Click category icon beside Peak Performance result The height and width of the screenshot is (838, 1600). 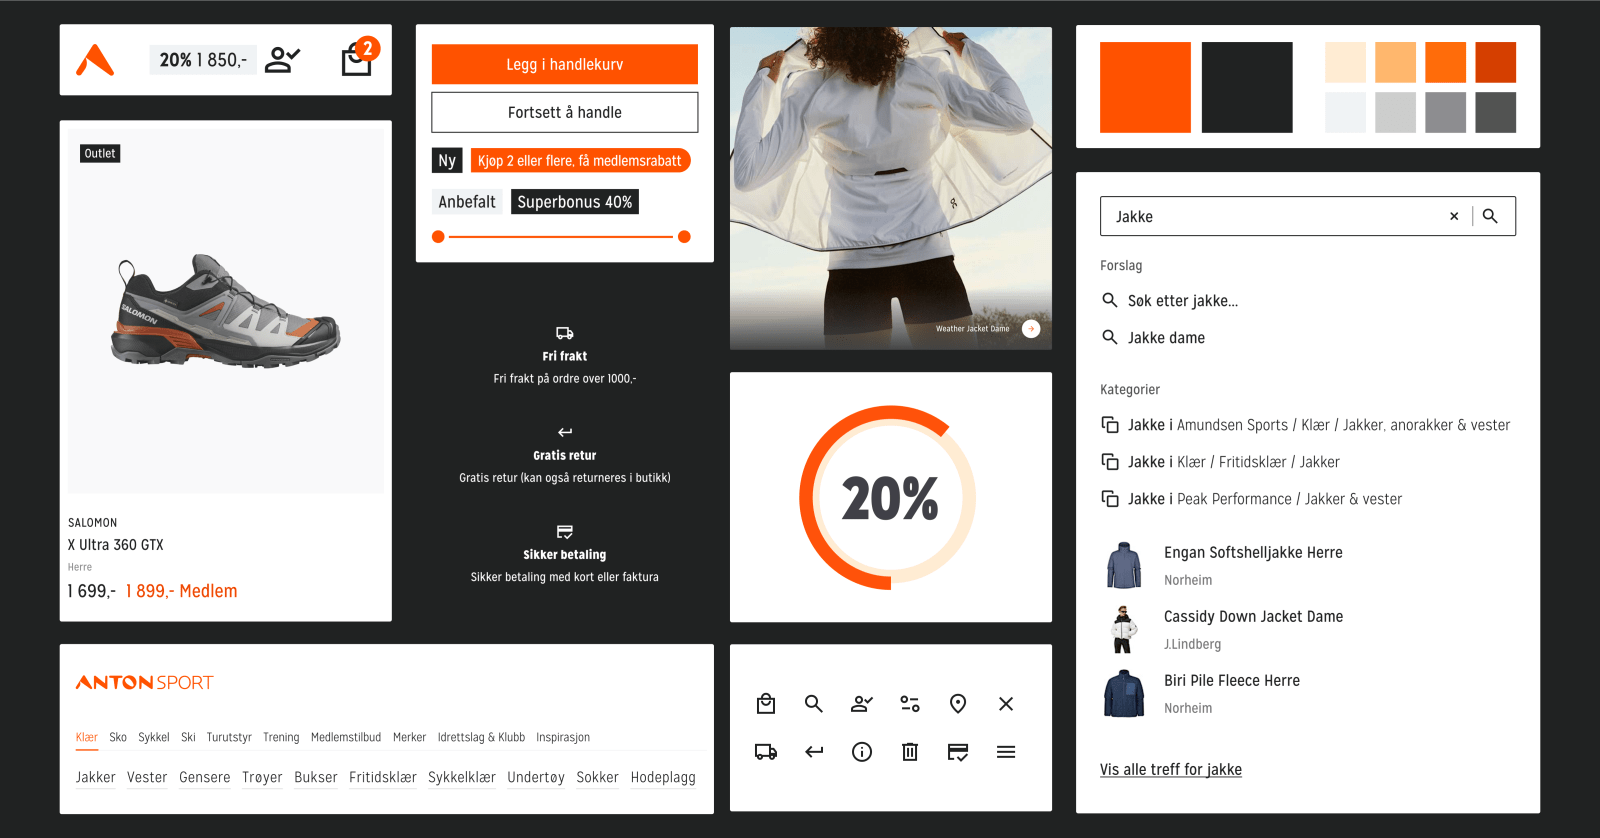[x=1110, y=499]
